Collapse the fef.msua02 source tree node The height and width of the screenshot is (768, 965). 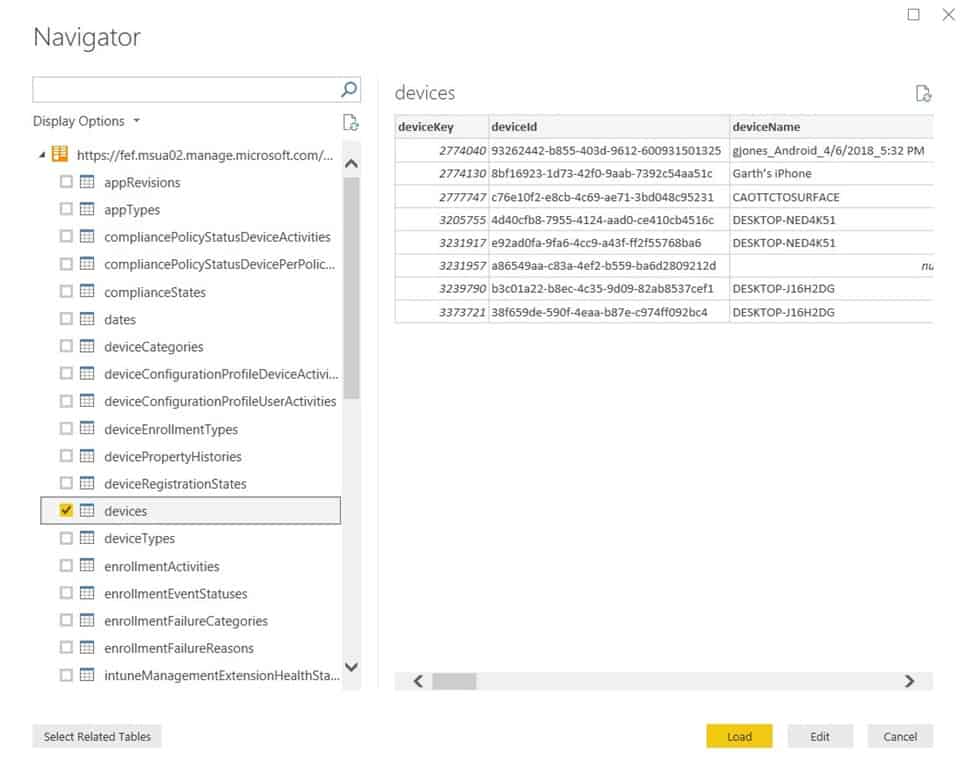tap(42, 155)
